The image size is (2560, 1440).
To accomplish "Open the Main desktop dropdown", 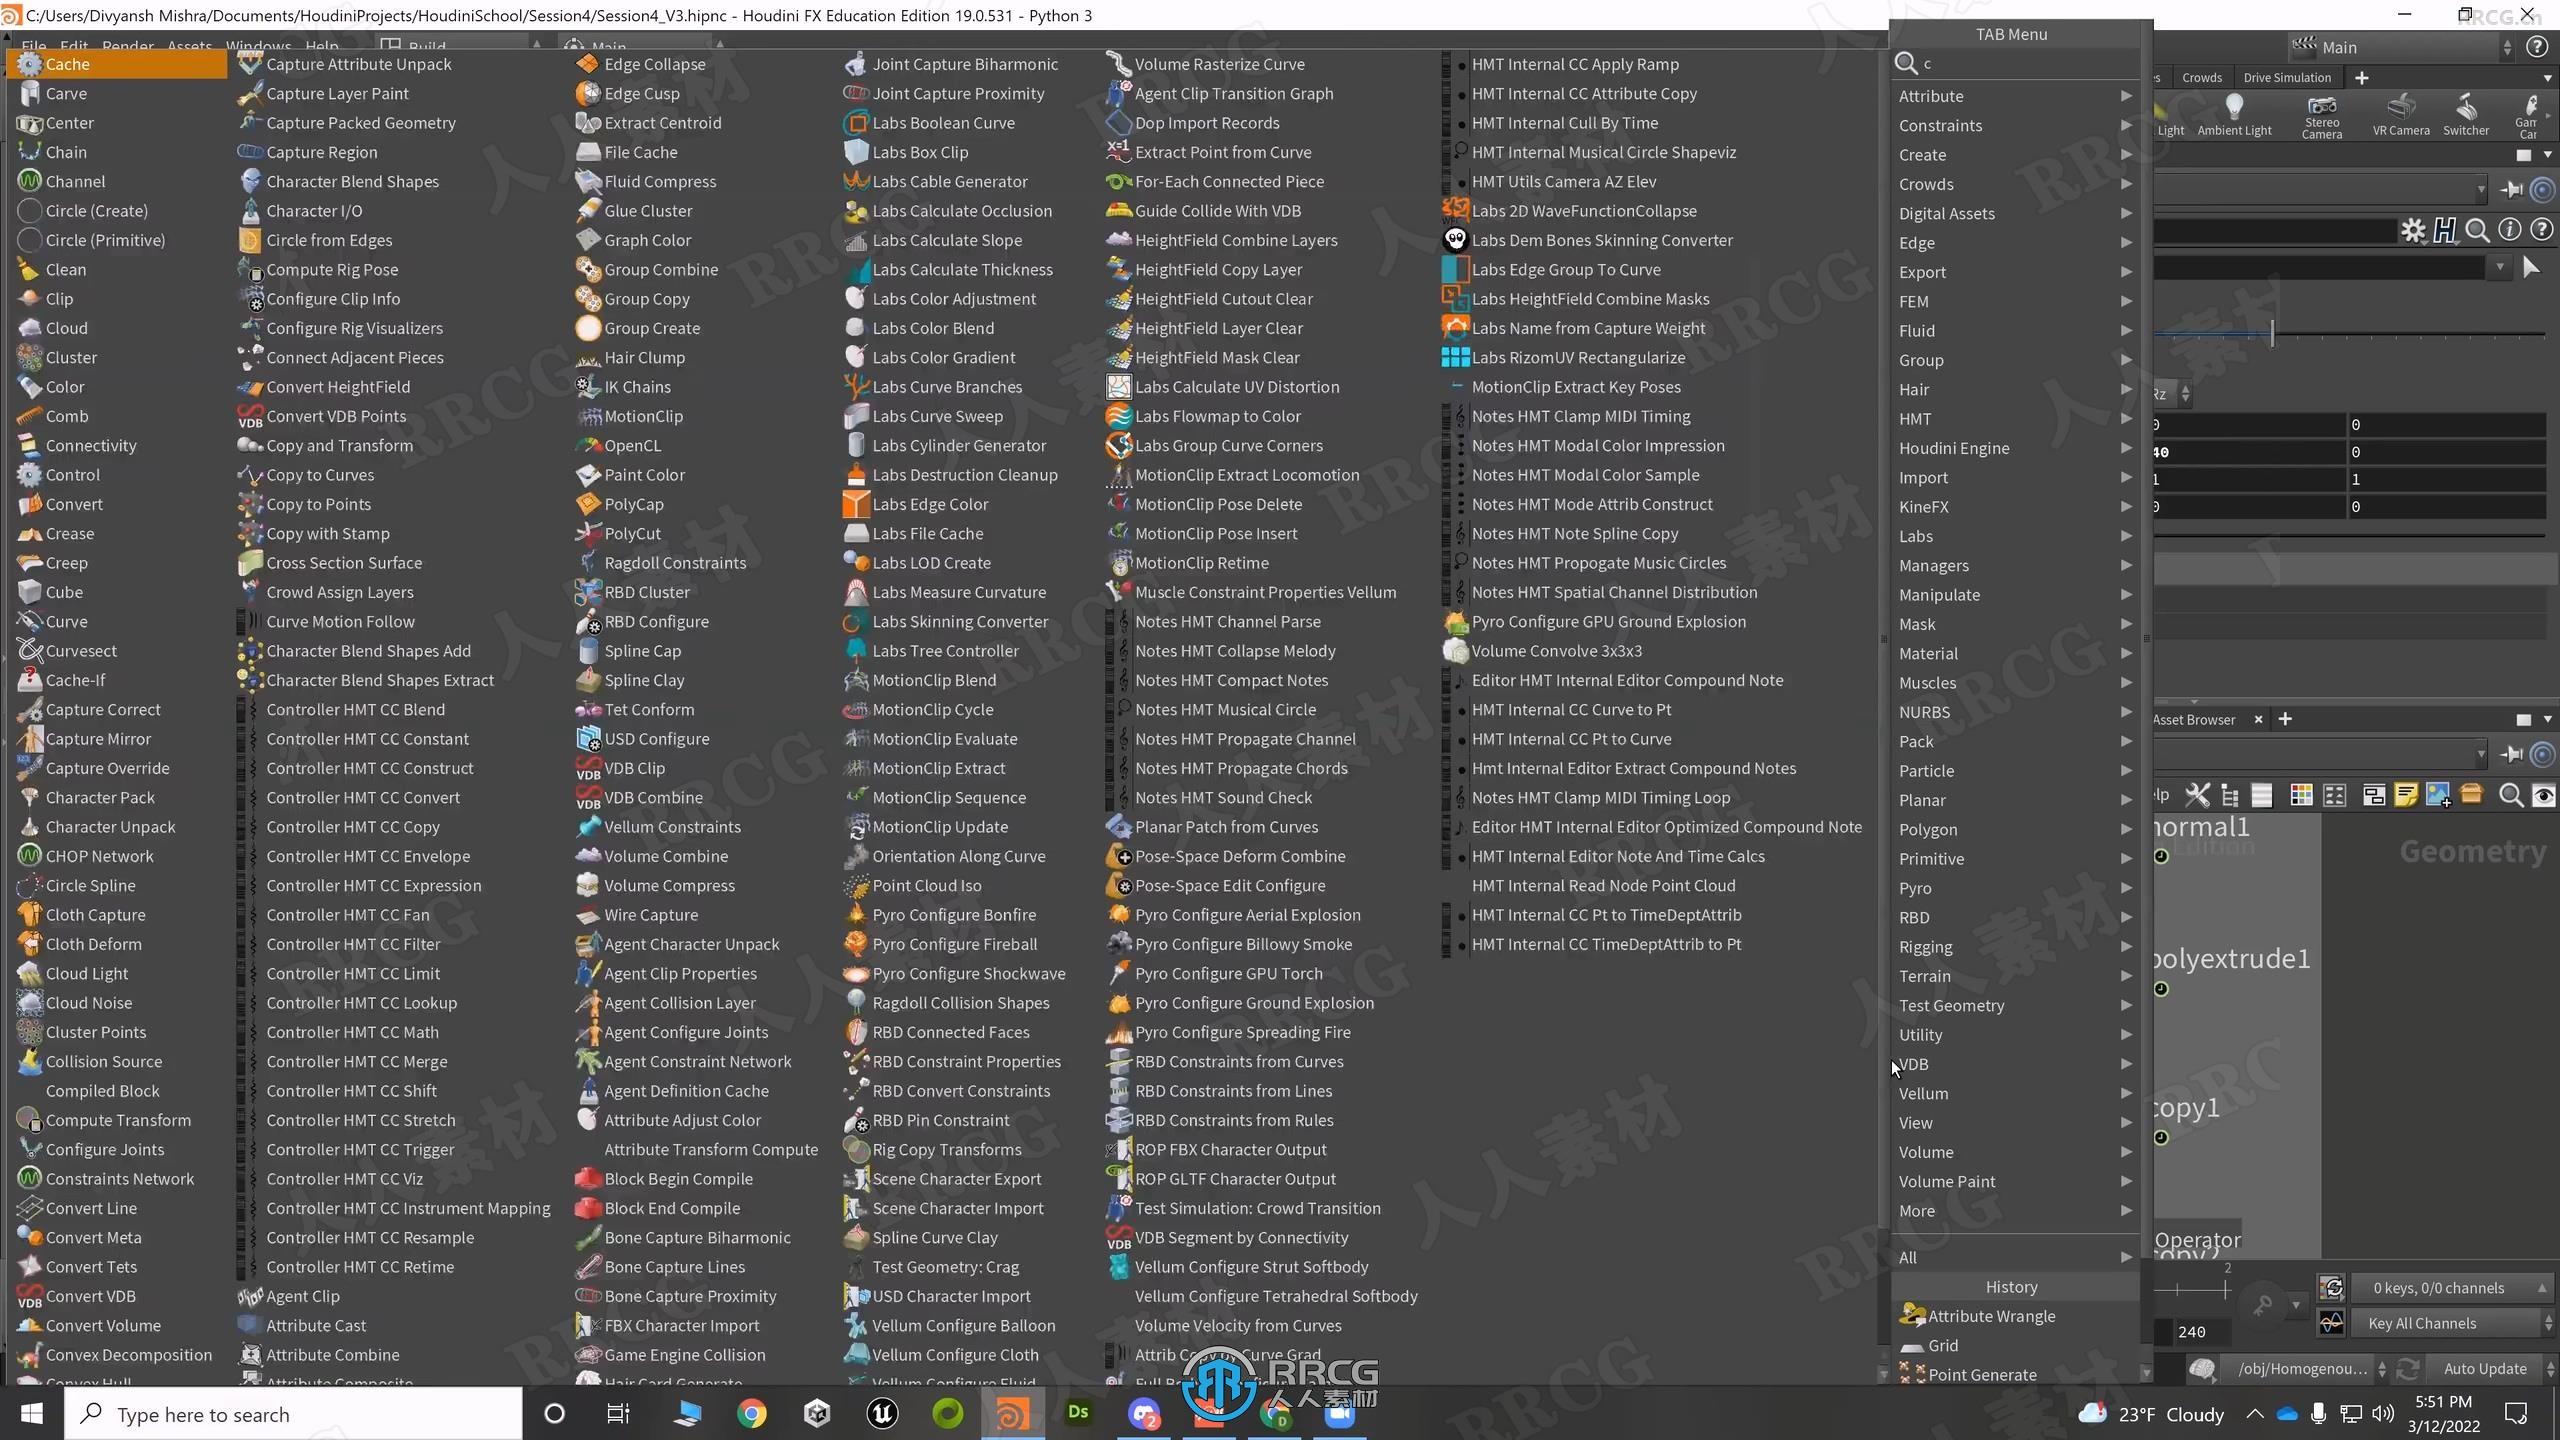I will tap(2401, 47).
